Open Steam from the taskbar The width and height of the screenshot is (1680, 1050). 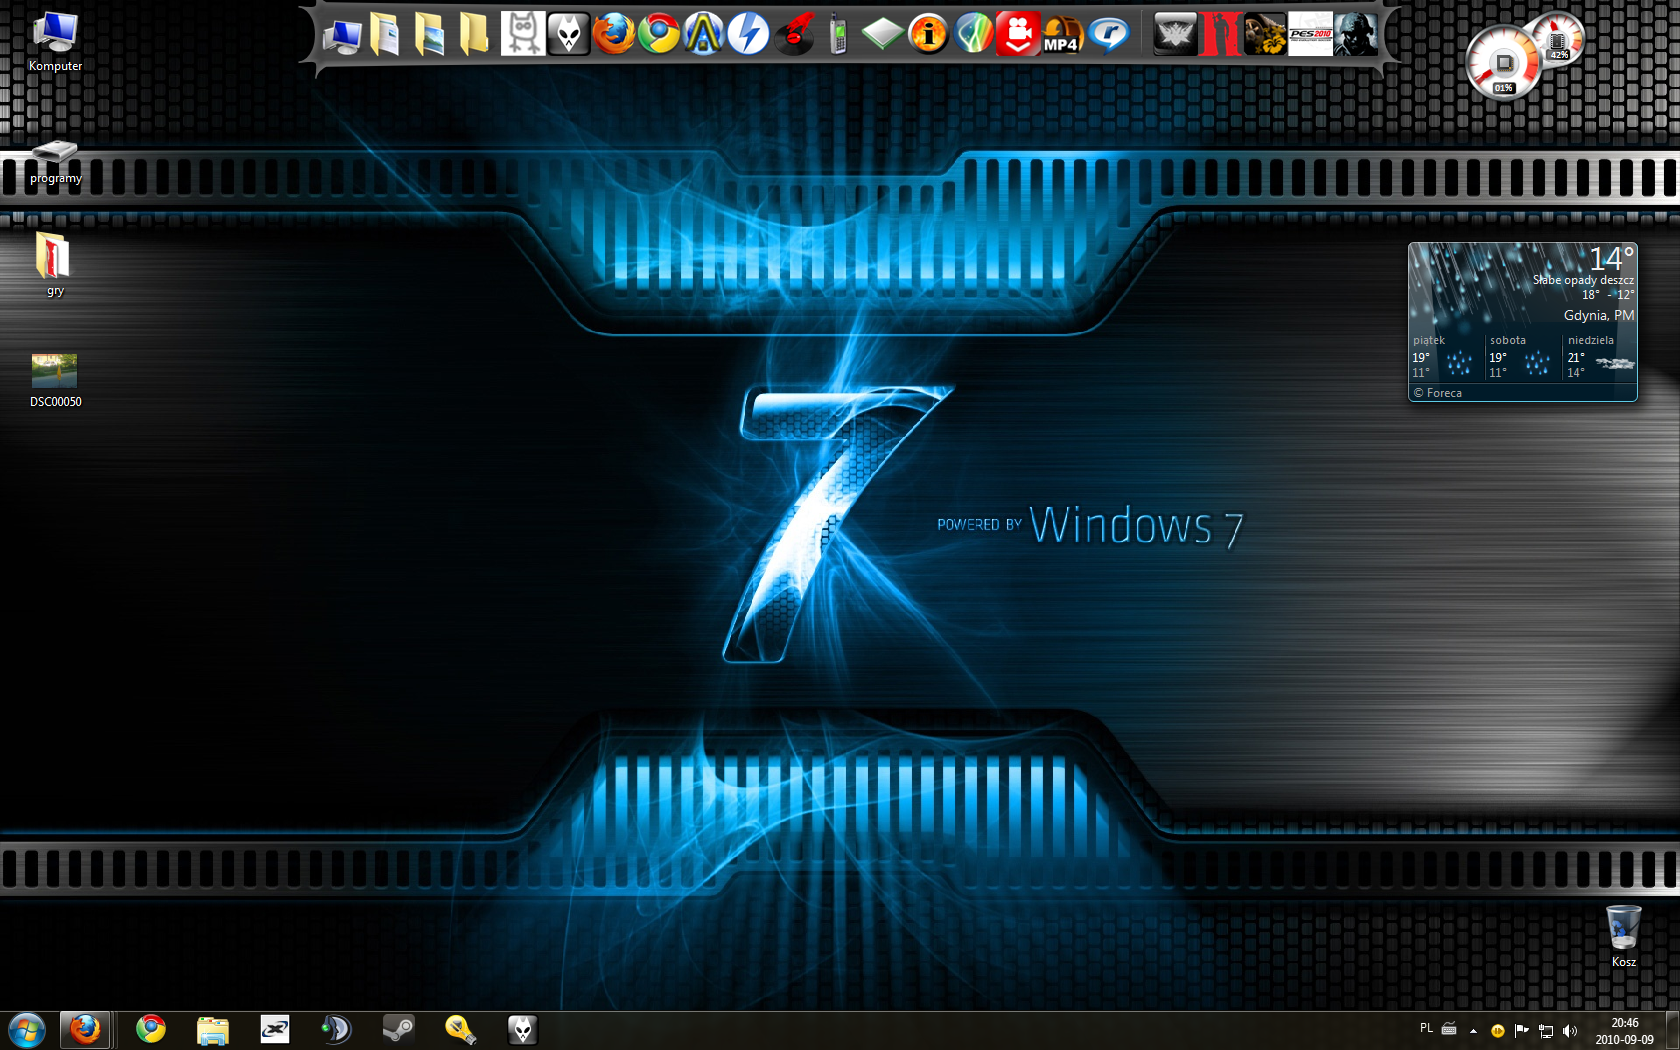(399, 1029)
